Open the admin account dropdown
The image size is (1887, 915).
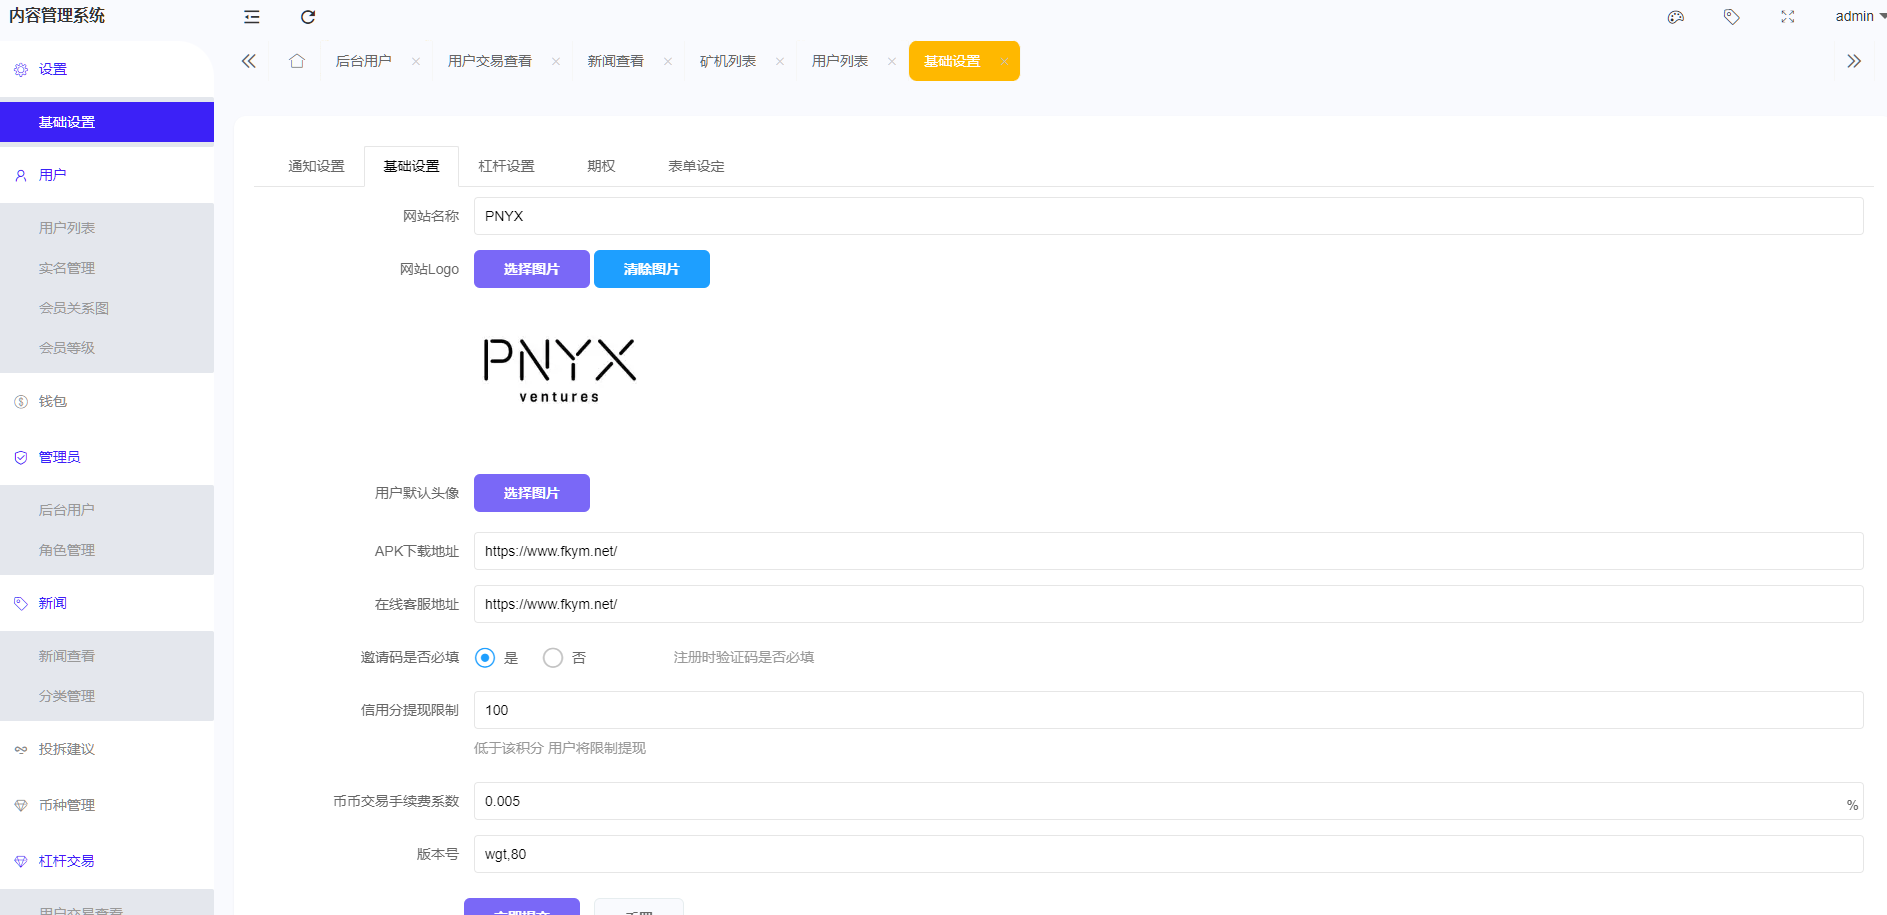[1856, 16]
